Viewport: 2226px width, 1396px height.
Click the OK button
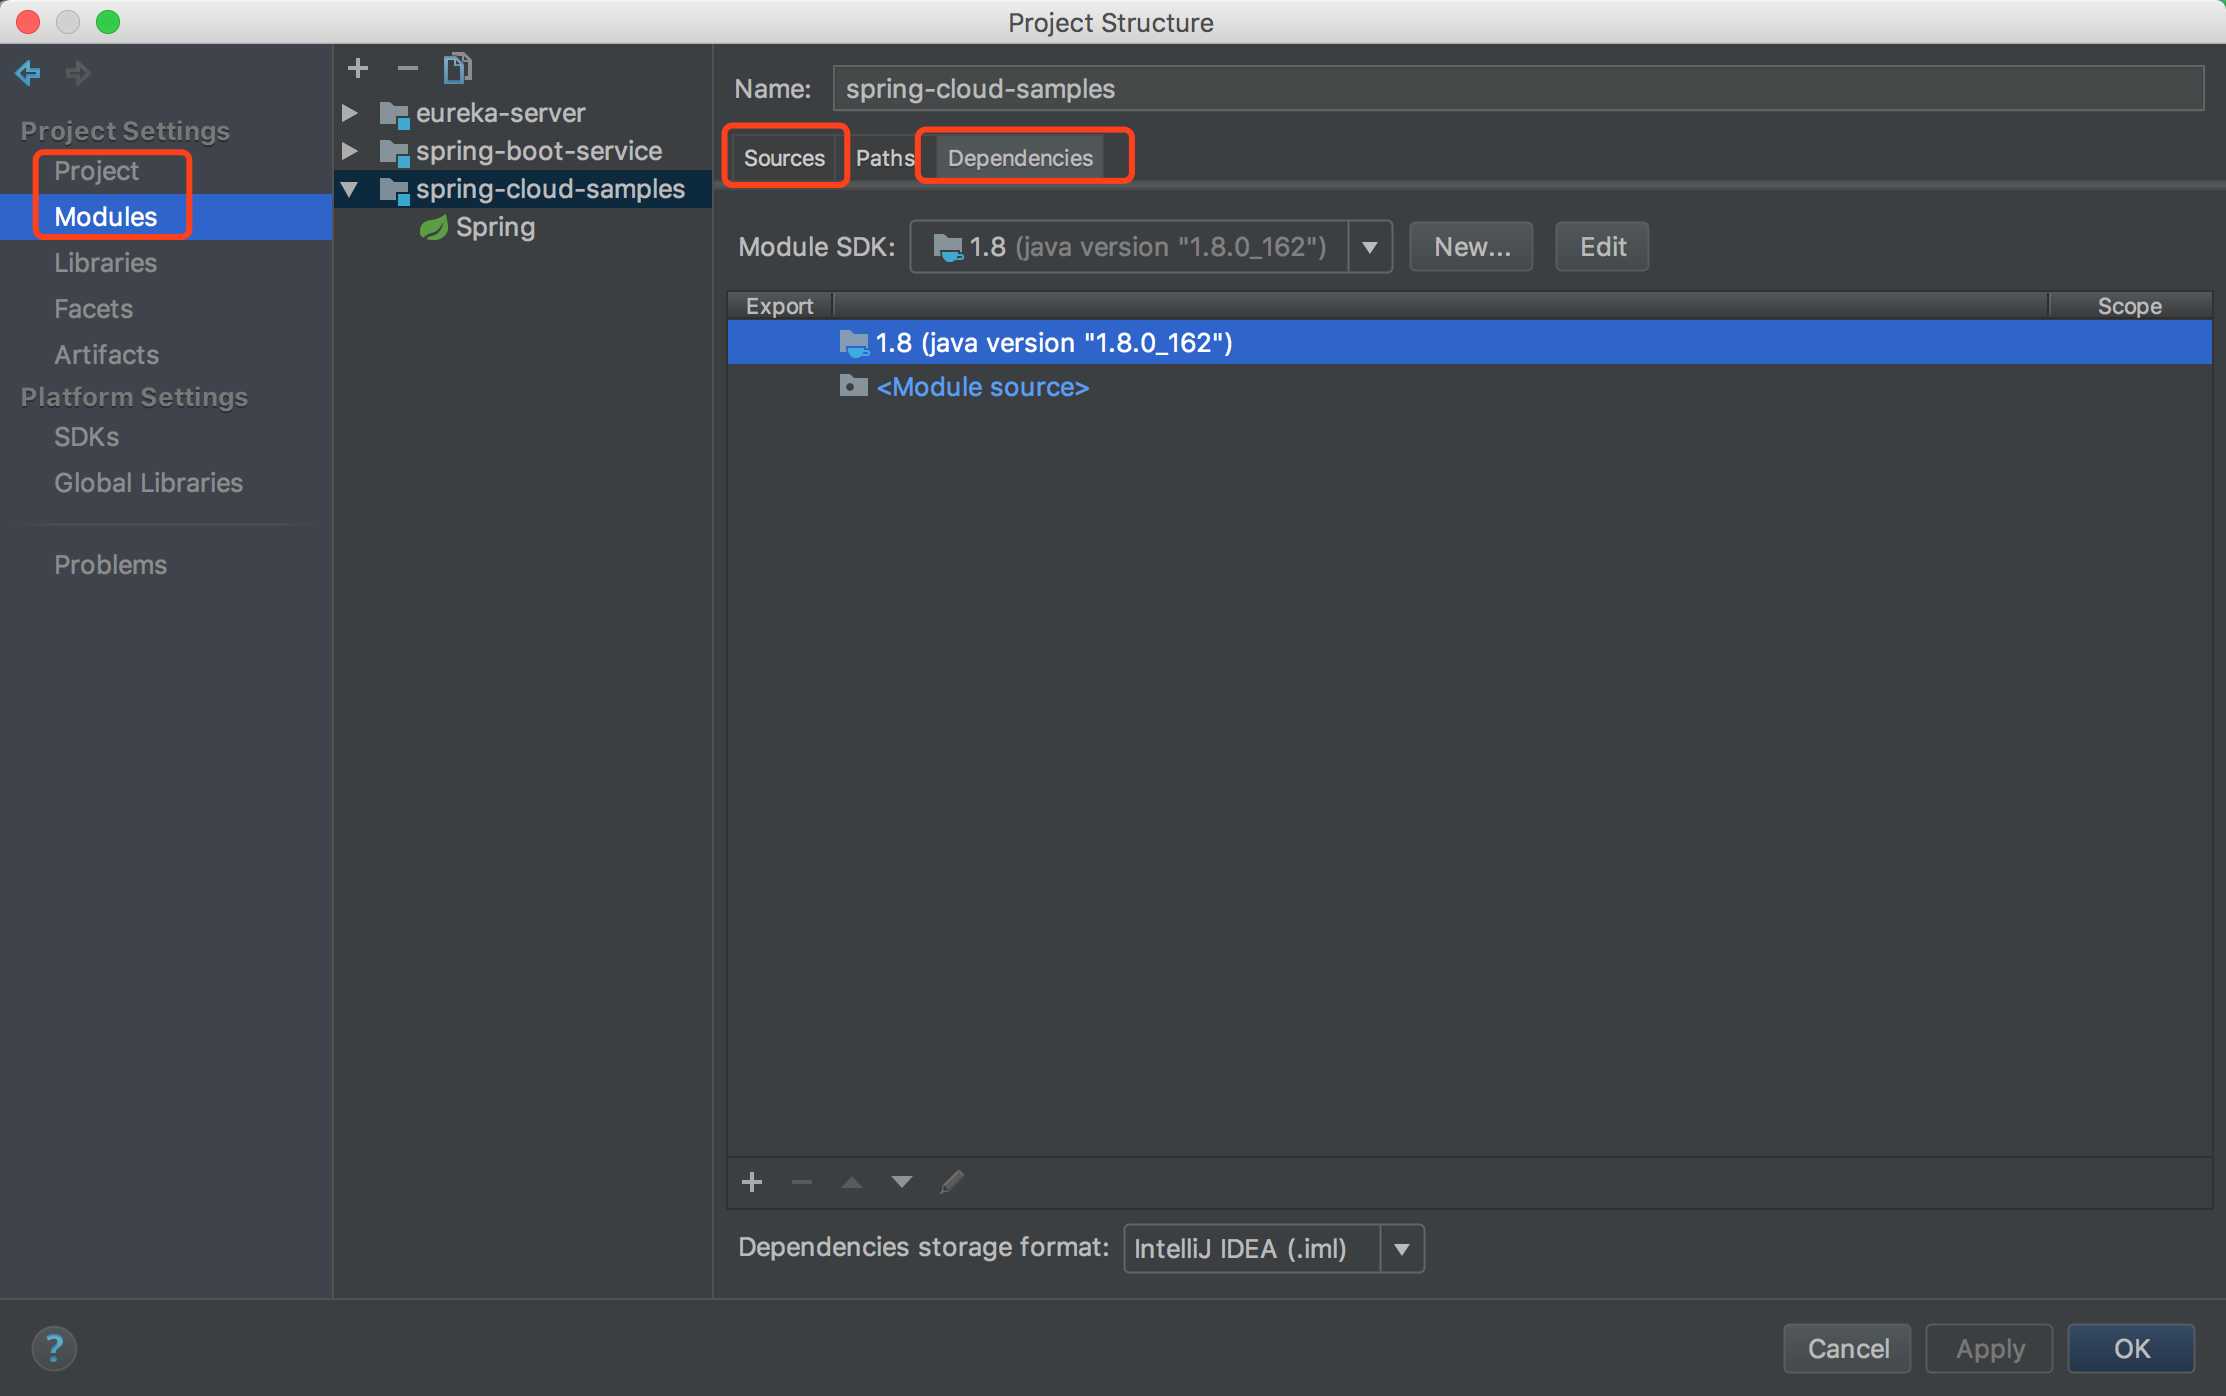2131,1349
